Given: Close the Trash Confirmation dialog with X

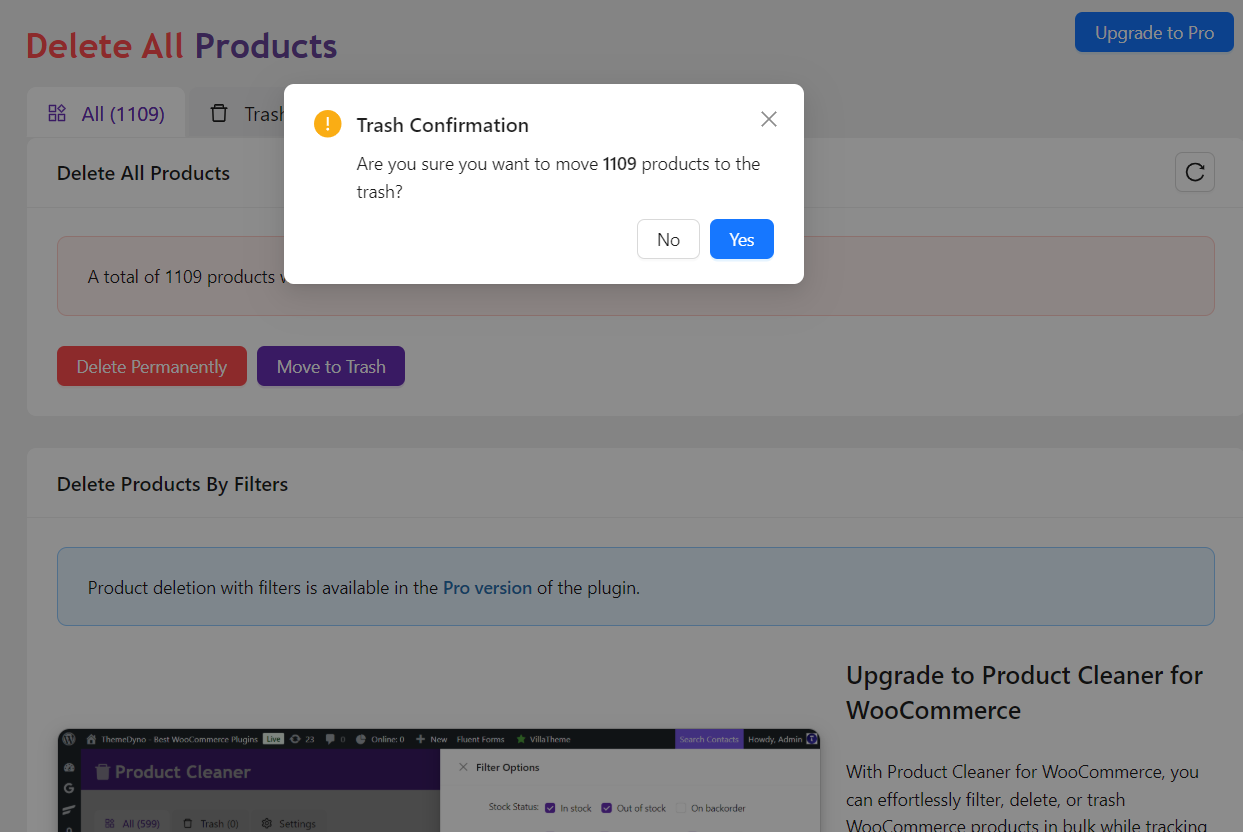Looking at the screenshot, I should pyautogui.click(x=768, y=119).
